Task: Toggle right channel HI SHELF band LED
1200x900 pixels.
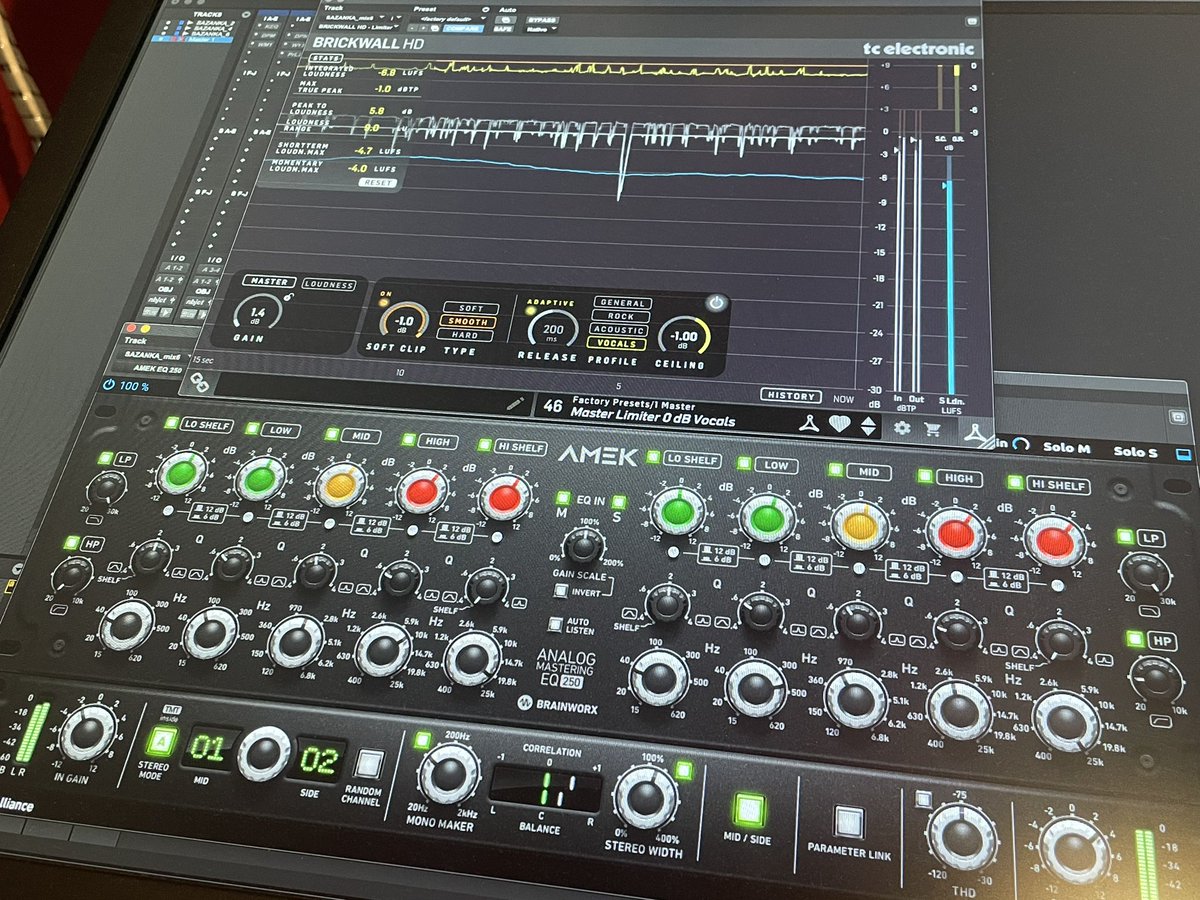Action: pos(1013,482)
